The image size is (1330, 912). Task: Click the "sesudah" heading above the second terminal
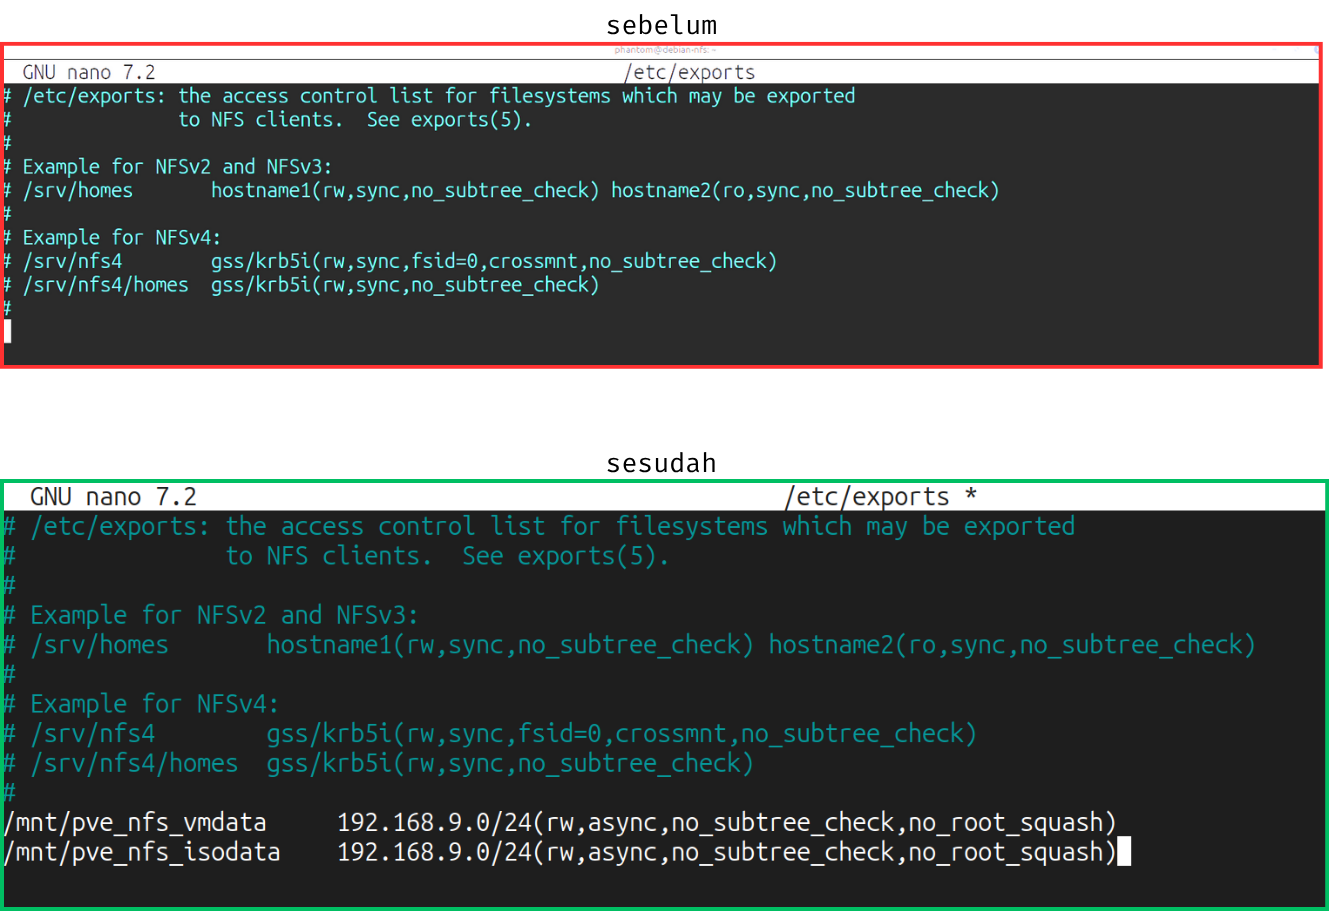[x=661, y=463]
